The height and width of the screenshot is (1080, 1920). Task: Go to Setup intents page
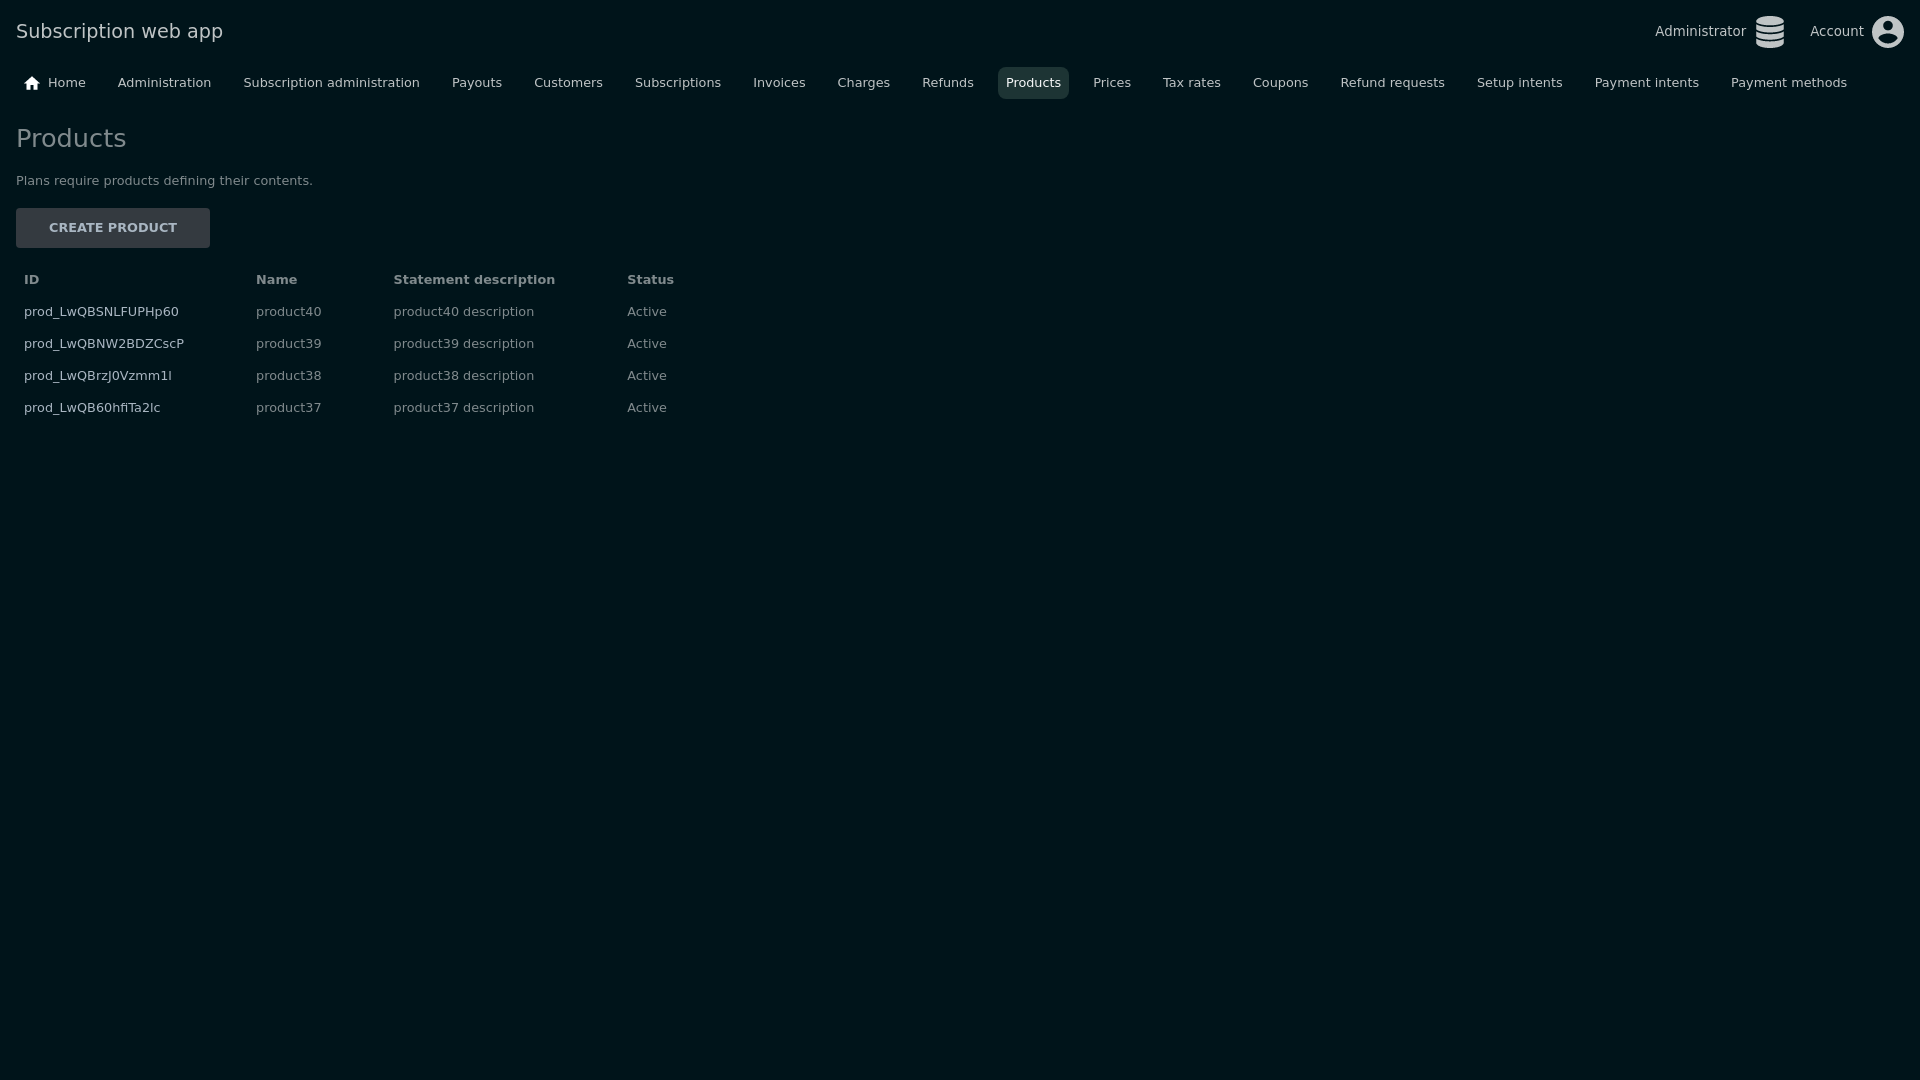1518,83
